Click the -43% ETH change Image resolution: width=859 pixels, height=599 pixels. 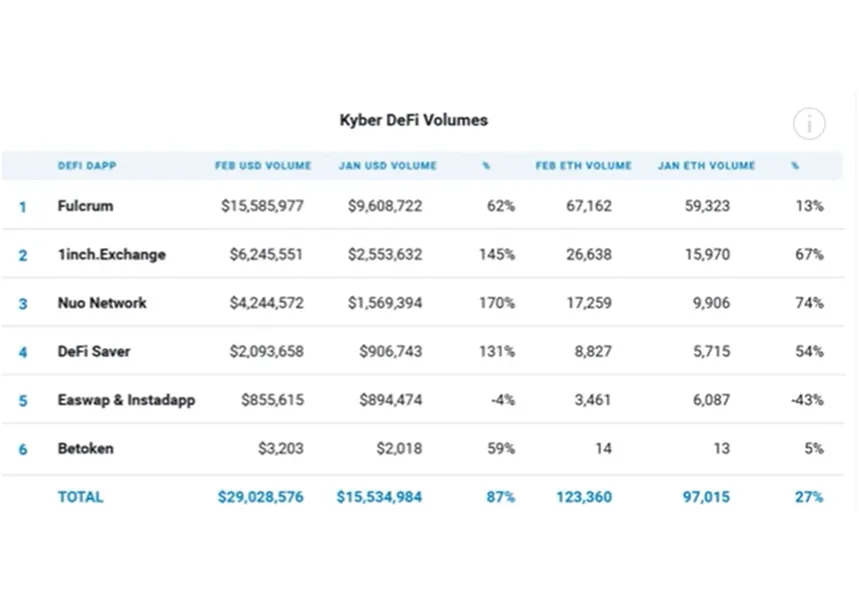(807, 400)
